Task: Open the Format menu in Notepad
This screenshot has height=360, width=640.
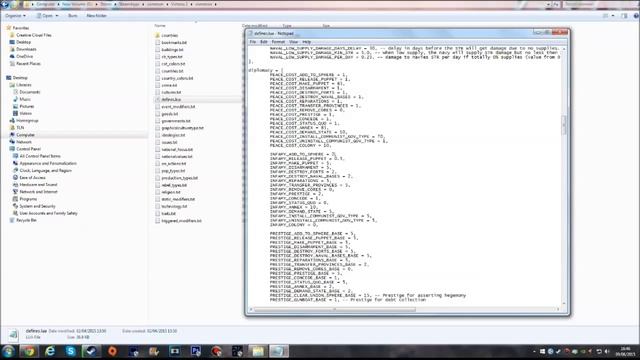Action: click(x=278, y=42)
